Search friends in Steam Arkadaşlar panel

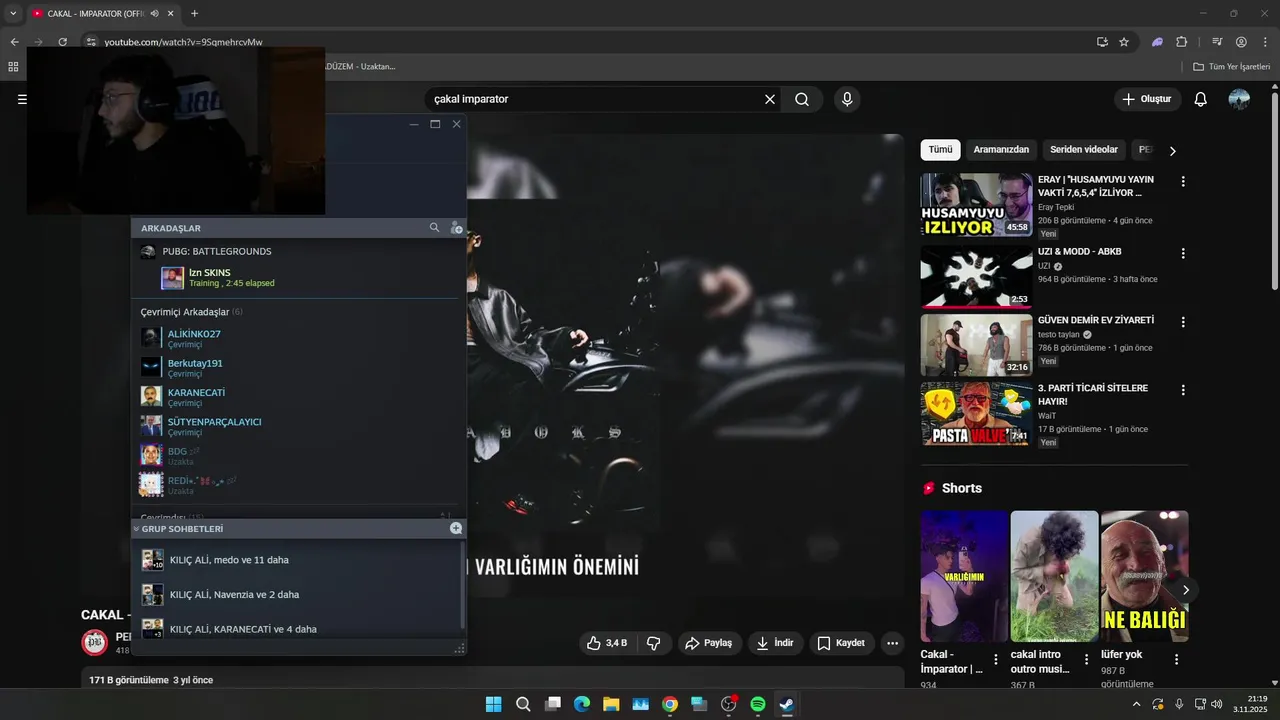click(x=434, y=228)
